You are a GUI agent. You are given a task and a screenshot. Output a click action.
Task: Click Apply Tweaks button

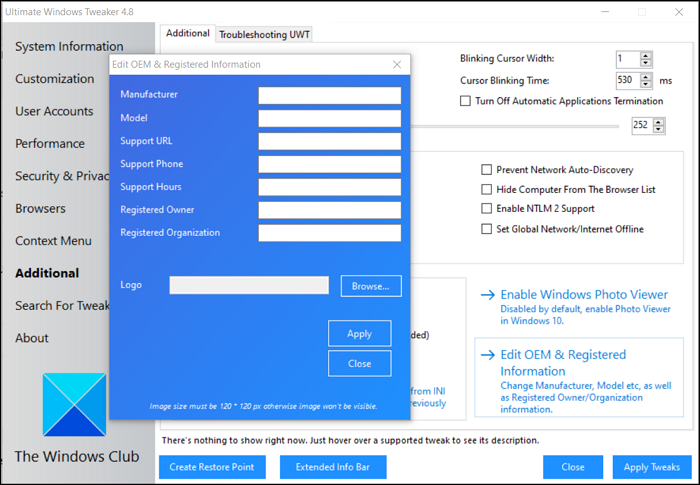point(652,467)
